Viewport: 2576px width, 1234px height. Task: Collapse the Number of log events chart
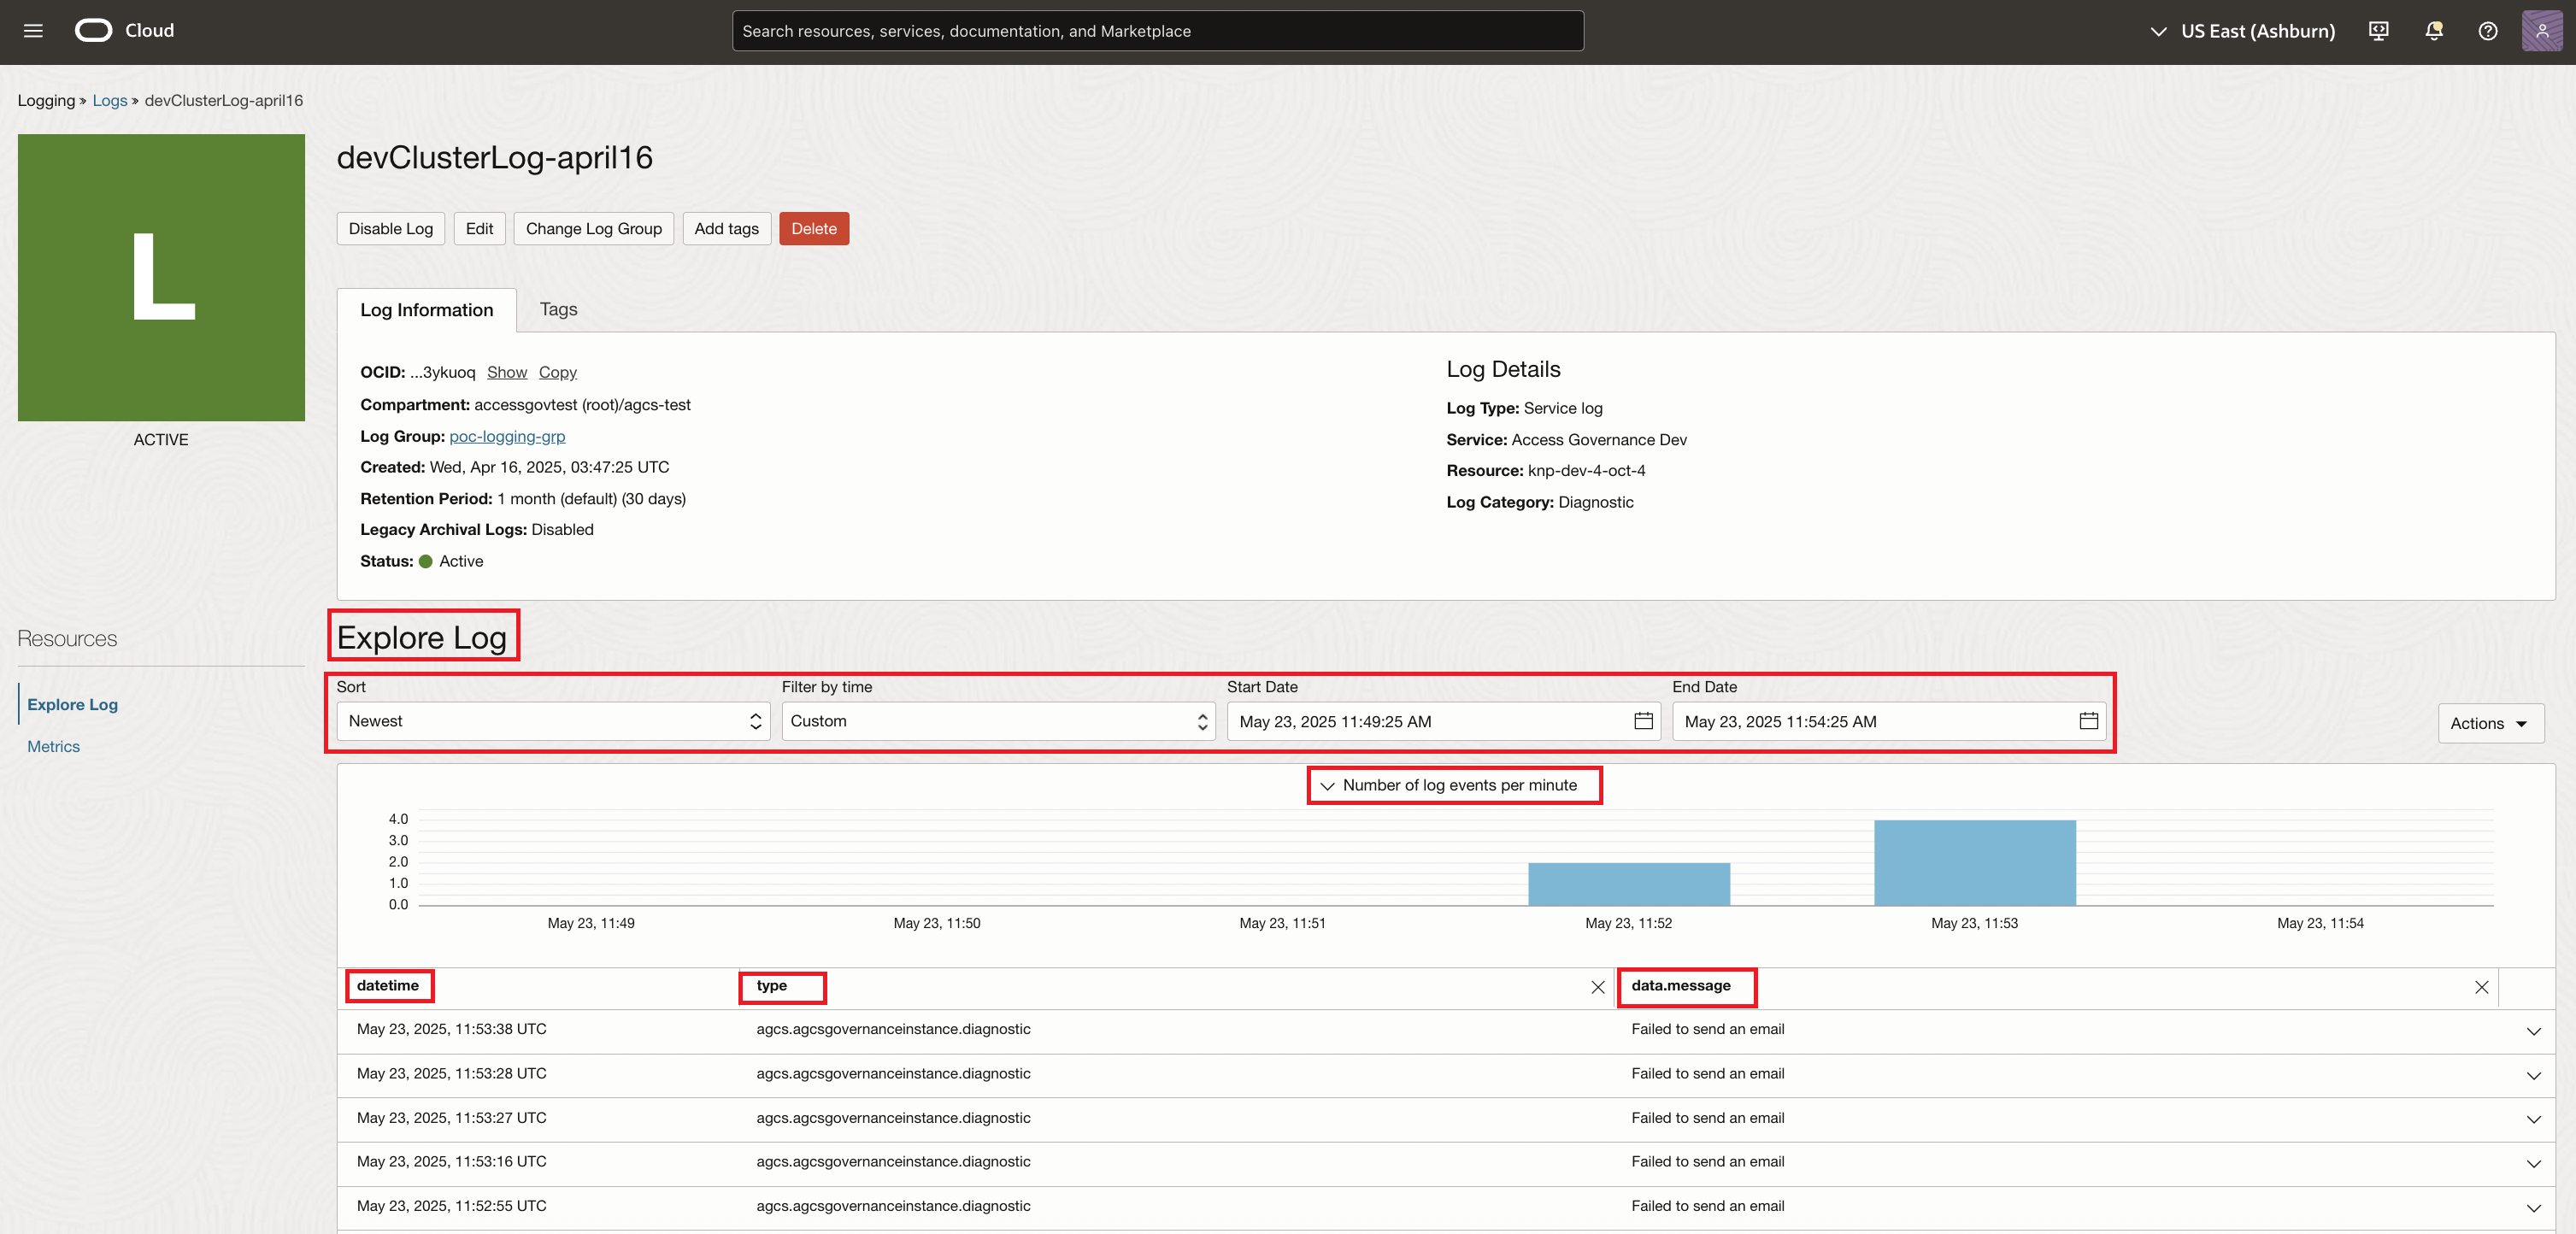pyautogui.click(x=1327, y=786)
